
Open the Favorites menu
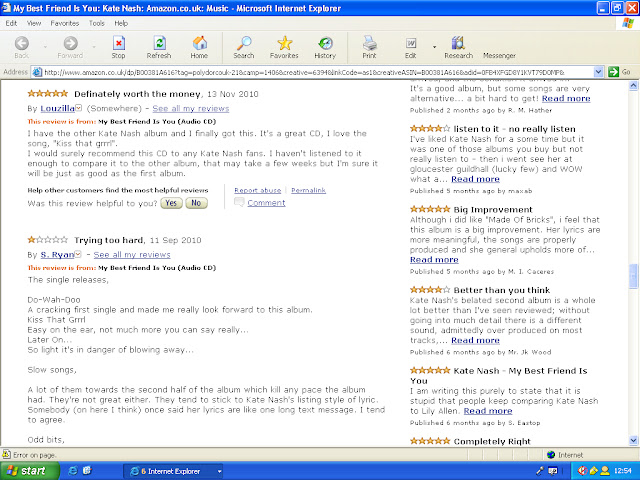(x=64, y=23)
